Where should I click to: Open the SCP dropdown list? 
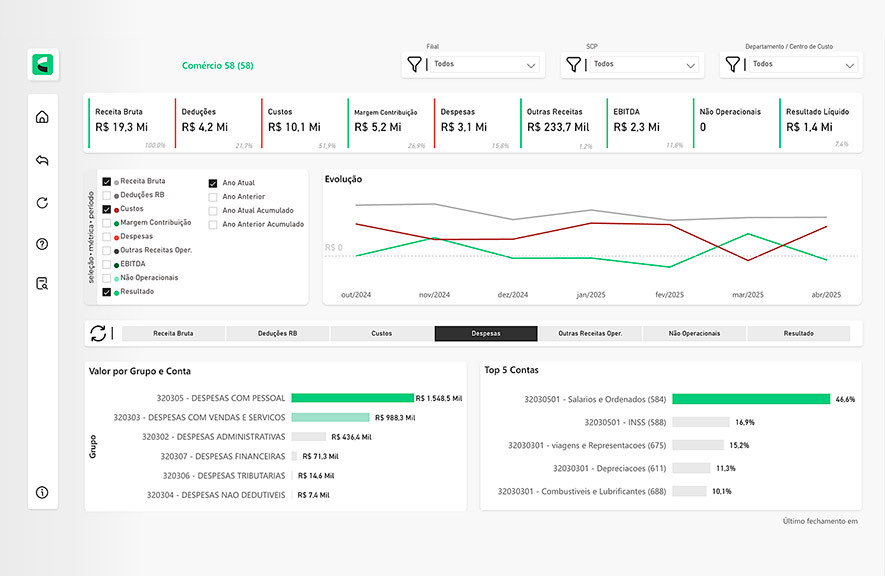click(x=690, y=65)
